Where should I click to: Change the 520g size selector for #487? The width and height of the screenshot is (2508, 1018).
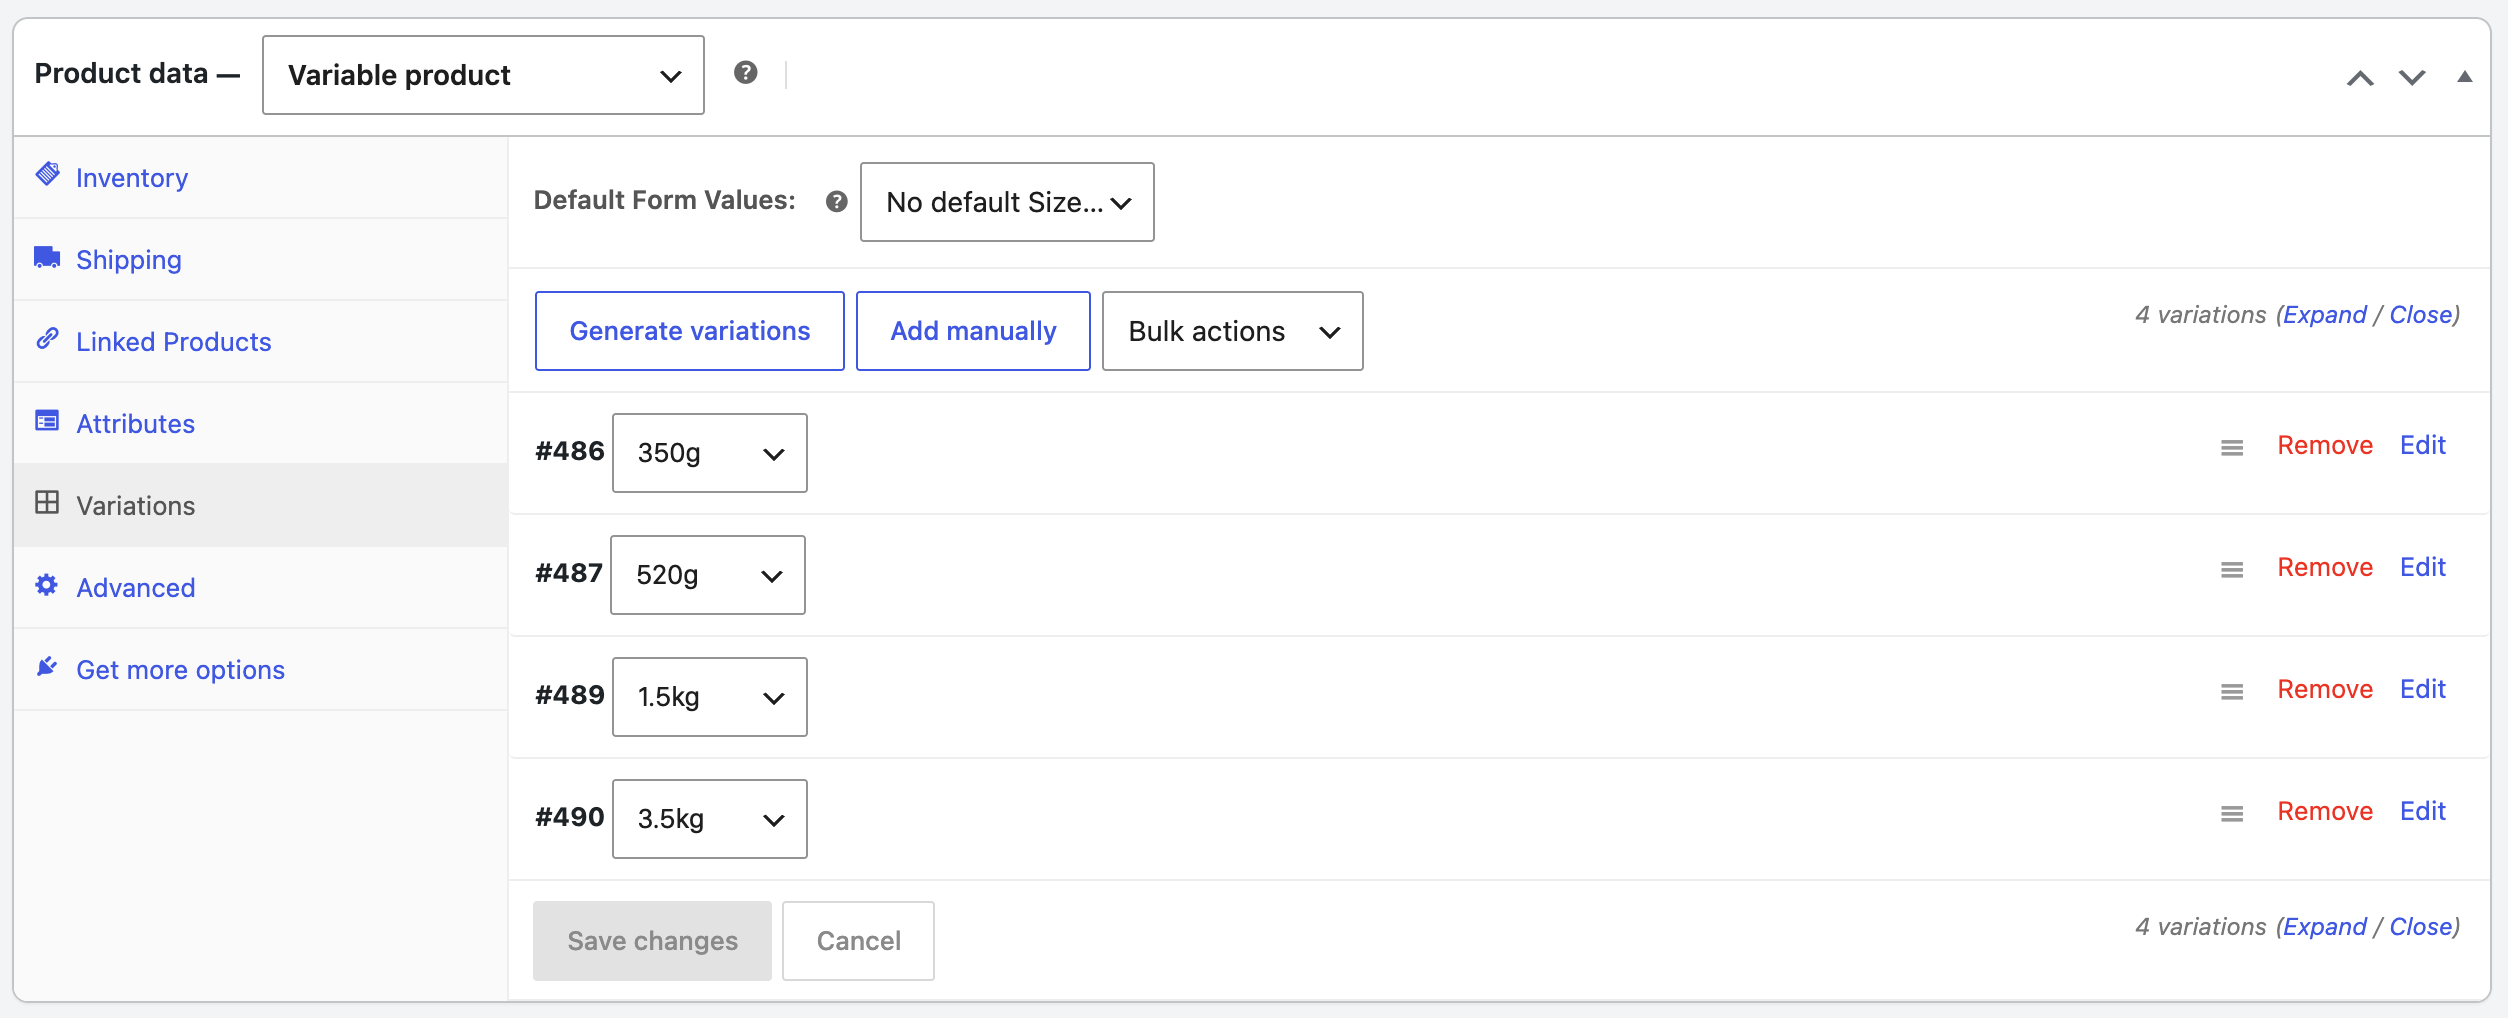pos(708,575)
